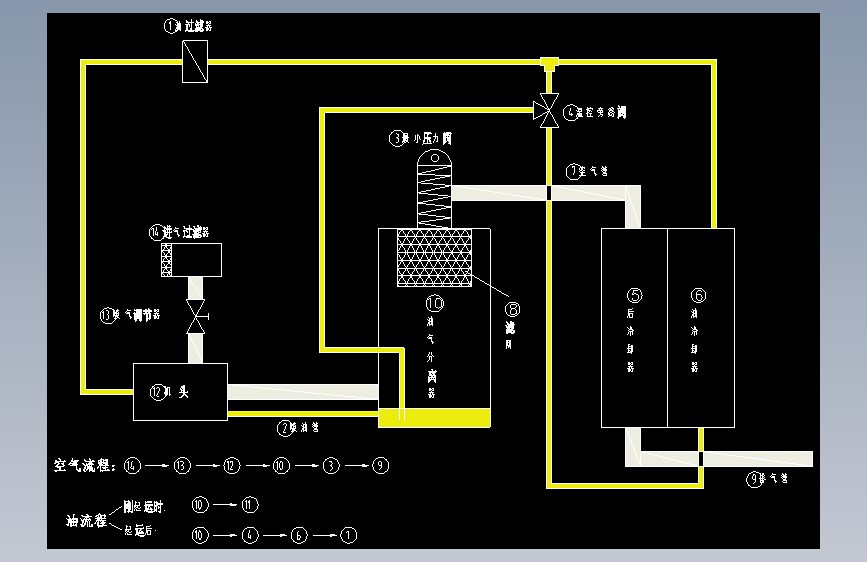The image size is (867, 562).
Task: Click the bypass valve symbol numbered 4
Action: pos(546,111)
